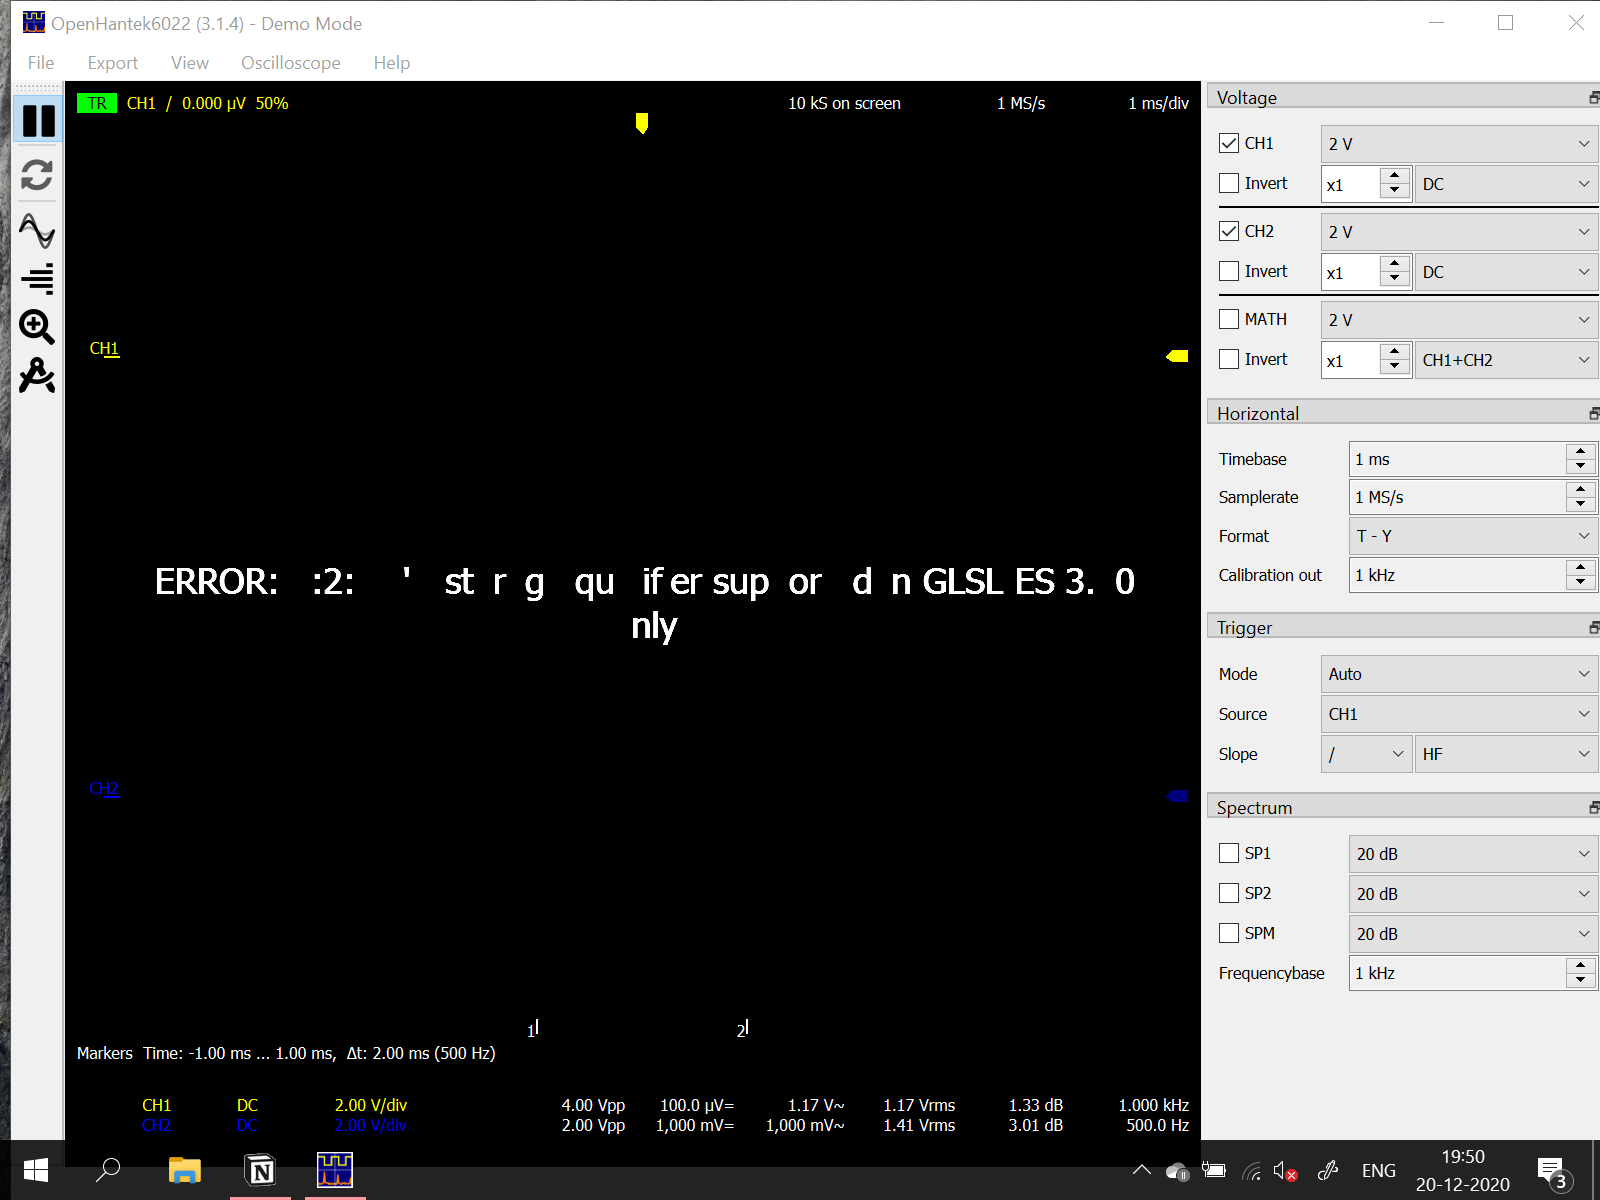Select the waveform voltage view tool
Screen dimensions: 1600x1200
(37, 231)
